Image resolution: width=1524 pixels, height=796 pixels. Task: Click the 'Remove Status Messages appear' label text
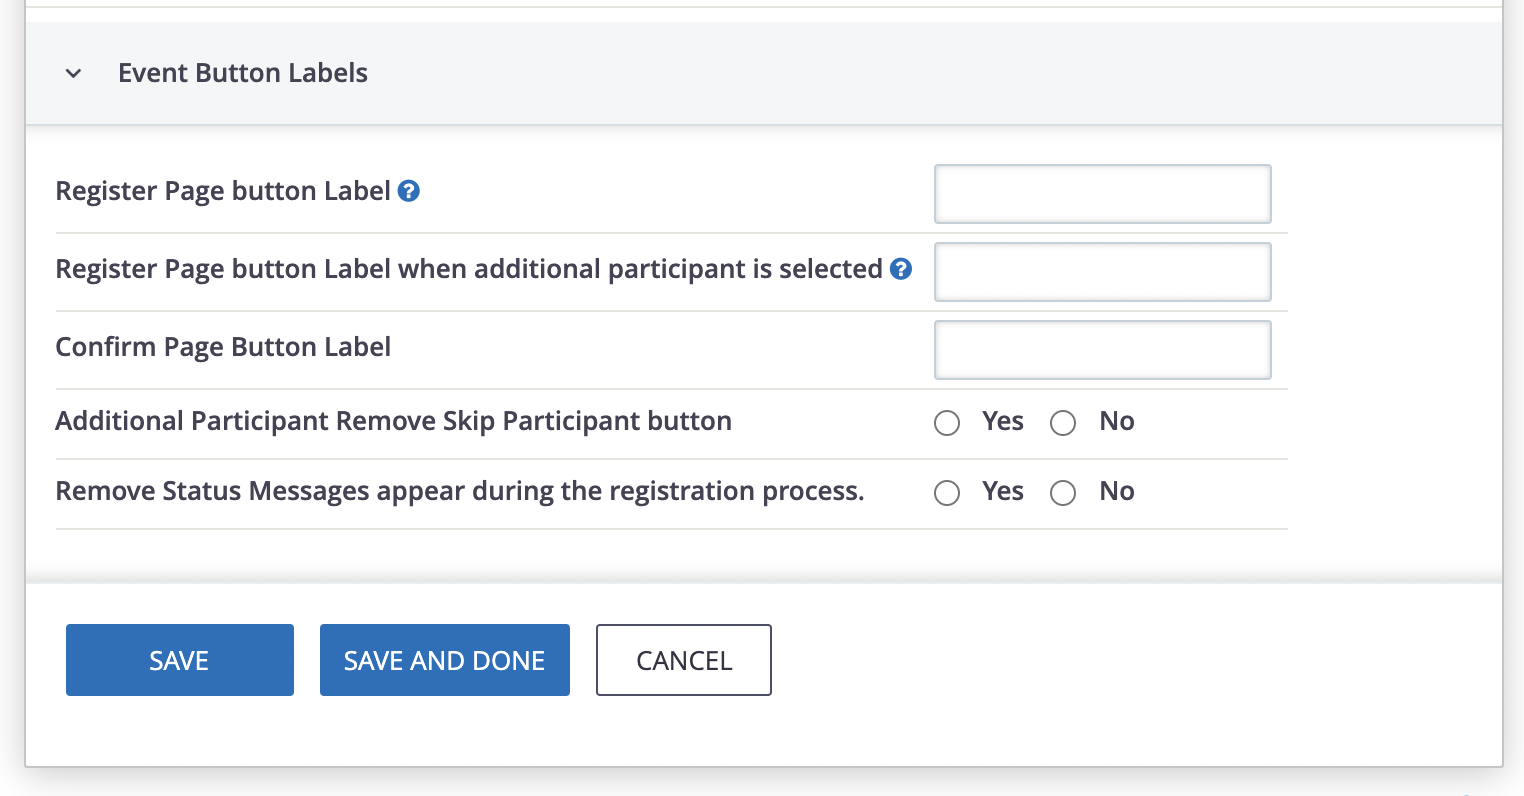pos(459,491)
